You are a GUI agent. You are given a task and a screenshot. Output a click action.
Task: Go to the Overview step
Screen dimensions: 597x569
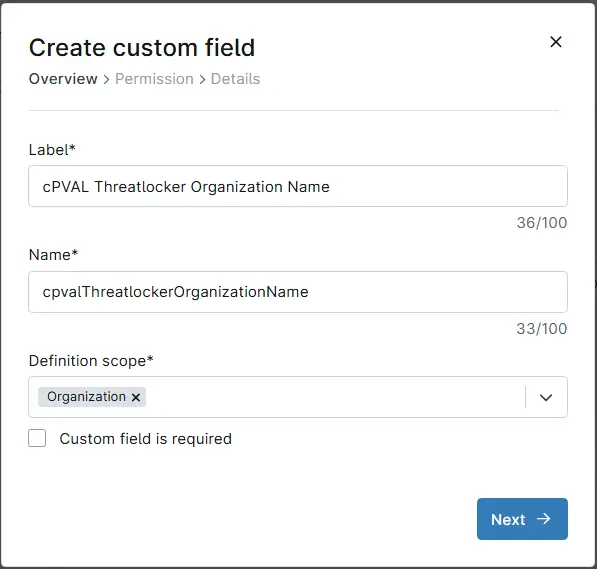click(x=63, y=79)
